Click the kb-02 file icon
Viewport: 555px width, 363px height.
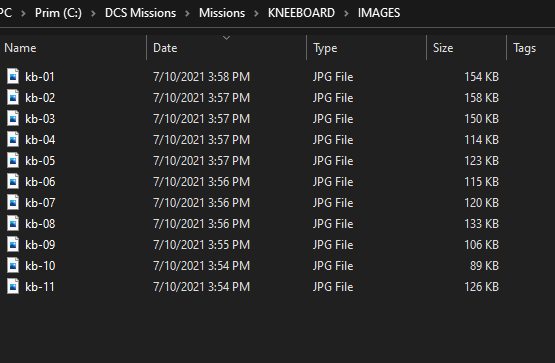[x=13, y=98]
